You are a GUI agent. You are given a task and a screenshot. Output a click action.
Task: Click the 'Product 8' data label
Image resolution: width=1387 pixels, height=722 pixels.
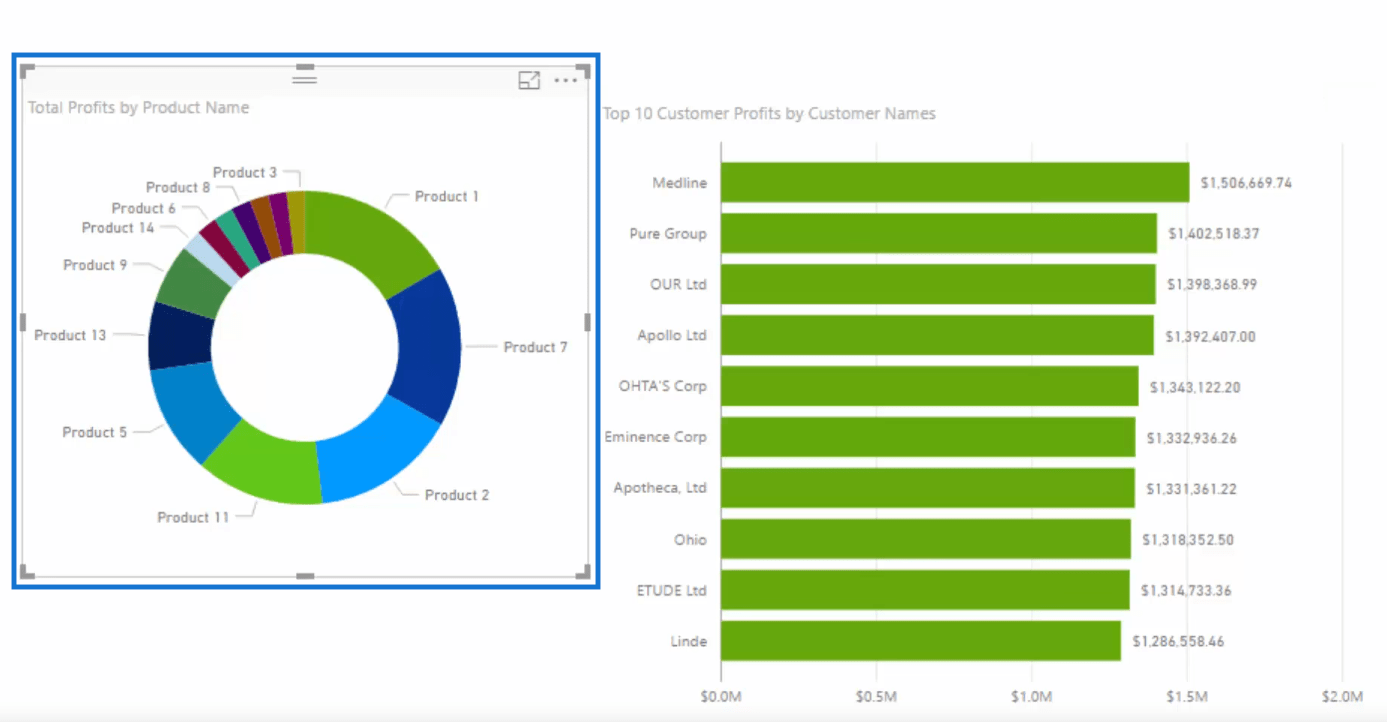178,187
